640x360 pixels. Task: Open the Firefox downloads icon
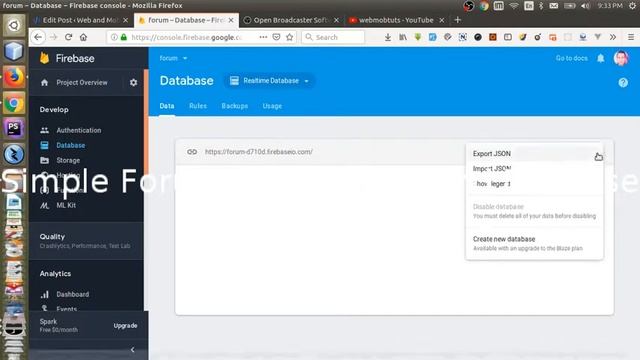[x=388, y=37]
